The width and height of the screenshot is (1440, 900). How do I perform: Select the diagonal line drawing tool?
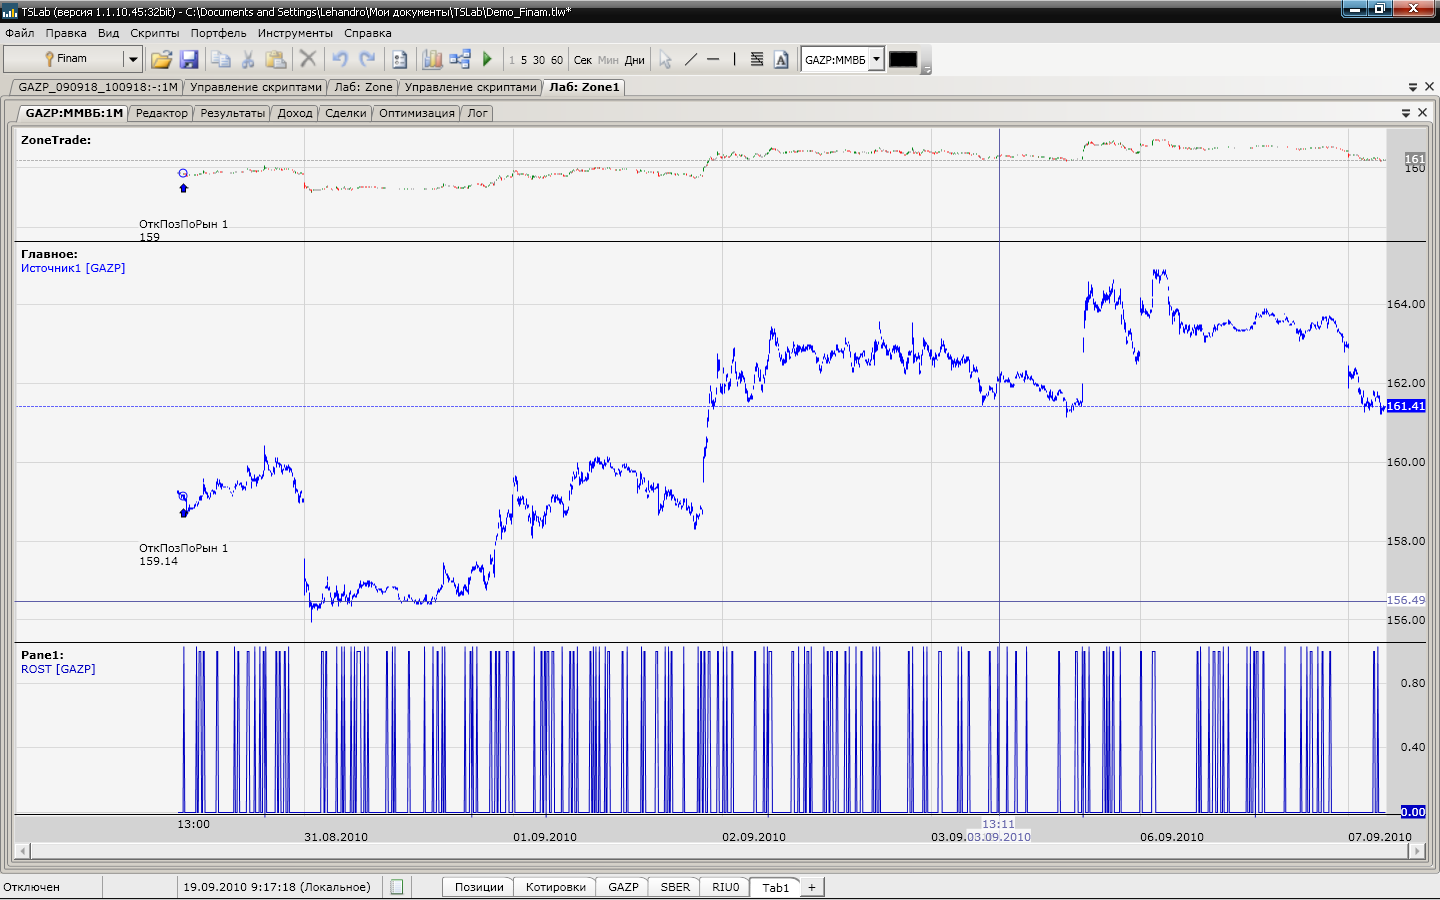pyautogui.click(x=690, y=60)
